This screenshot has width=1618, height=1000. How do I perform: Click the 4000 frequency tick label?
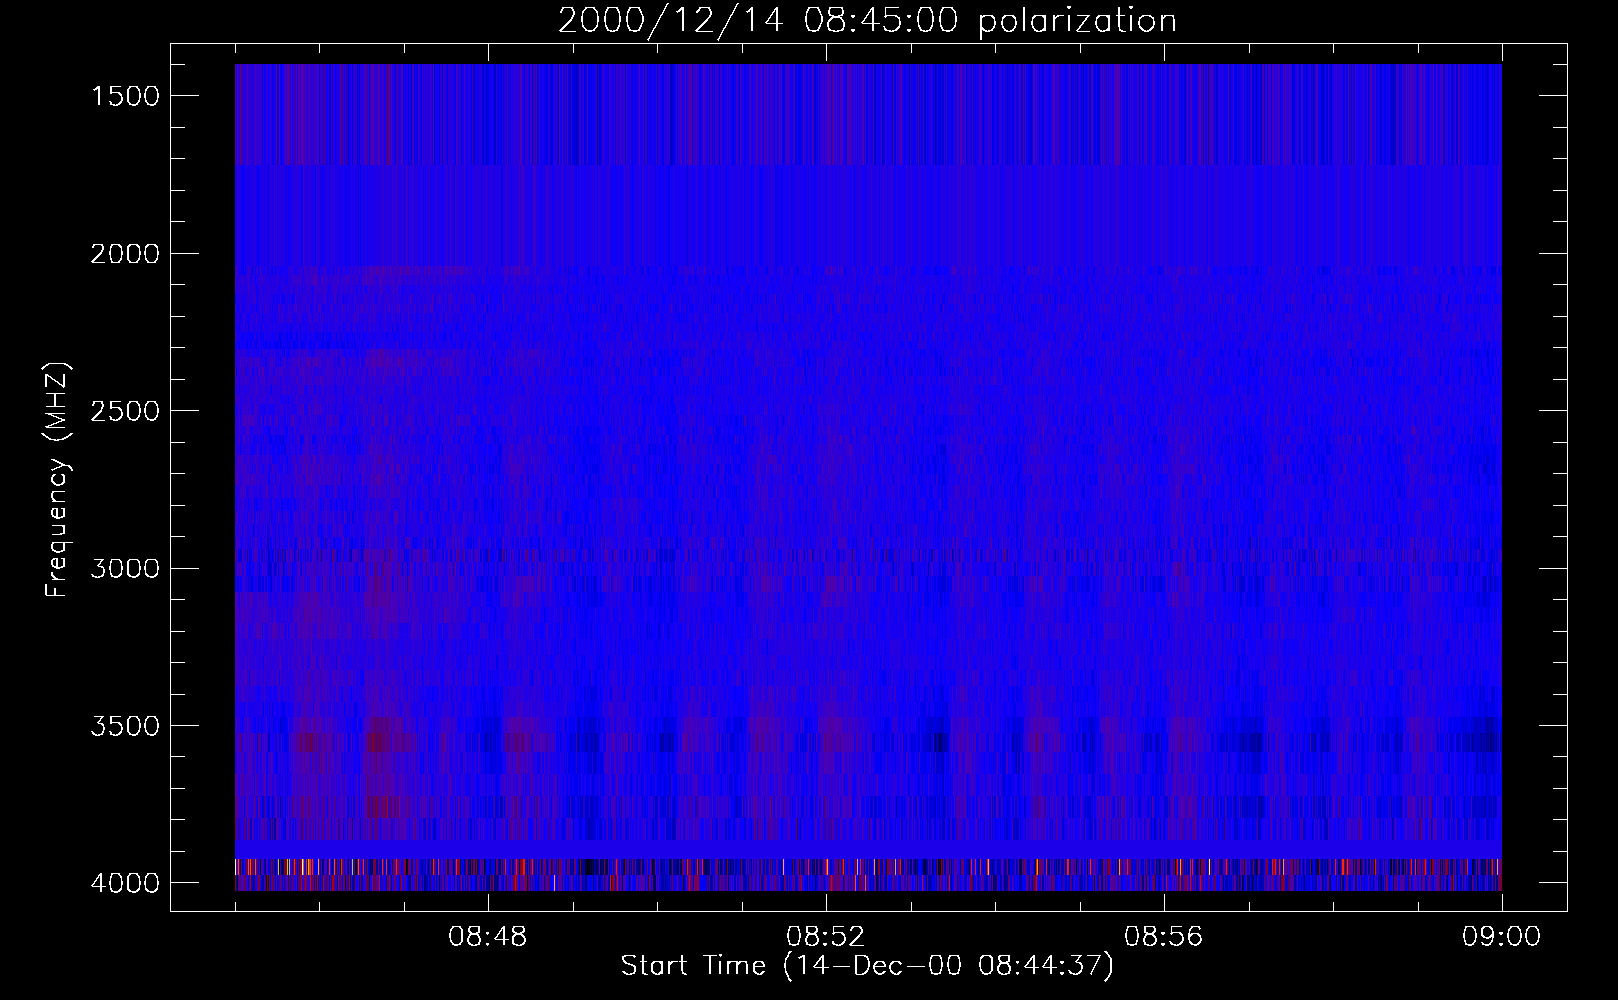pos(125,883)
